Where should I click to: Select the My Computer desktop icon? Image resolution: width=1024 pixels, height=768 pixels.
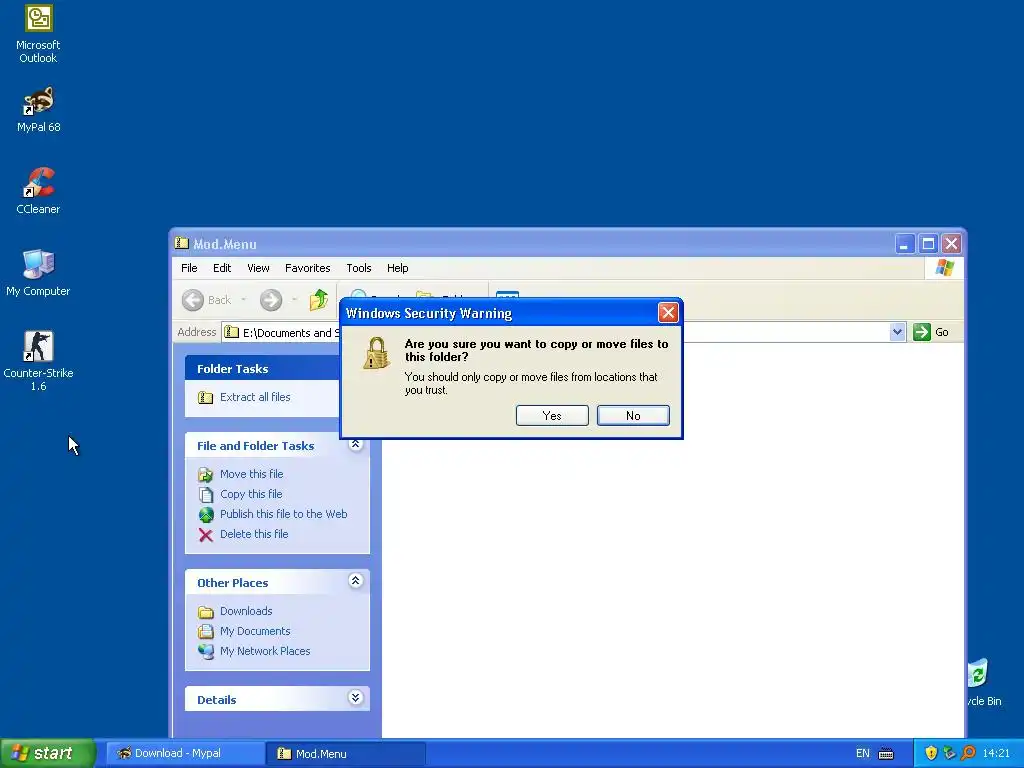[38, 273]
